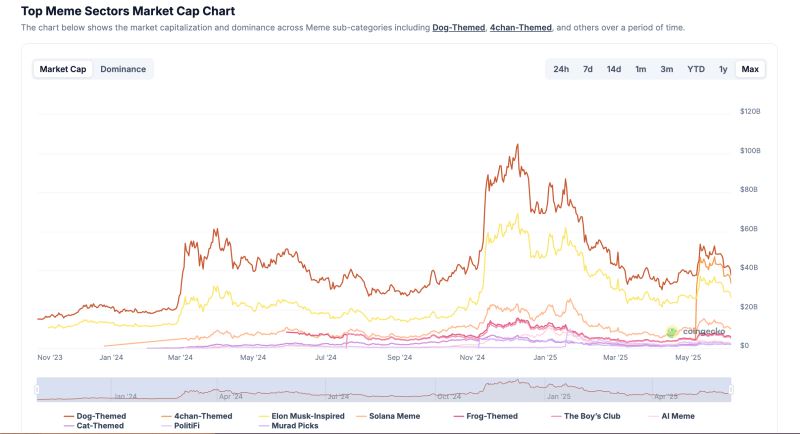Set chart range to 7d
The image size is (800, 434).
pyautogui.click(x=588, y=69)
